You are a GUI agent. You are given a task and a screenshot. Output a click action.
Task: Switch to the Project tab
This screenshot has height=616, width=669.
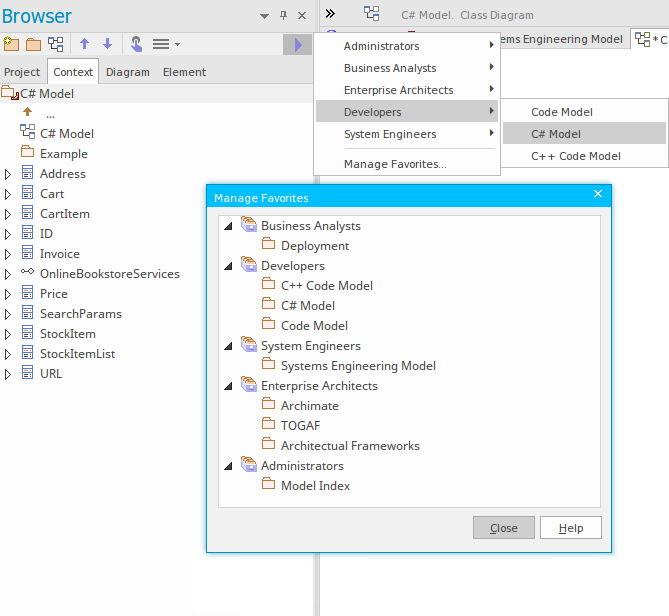click(22, 72)
